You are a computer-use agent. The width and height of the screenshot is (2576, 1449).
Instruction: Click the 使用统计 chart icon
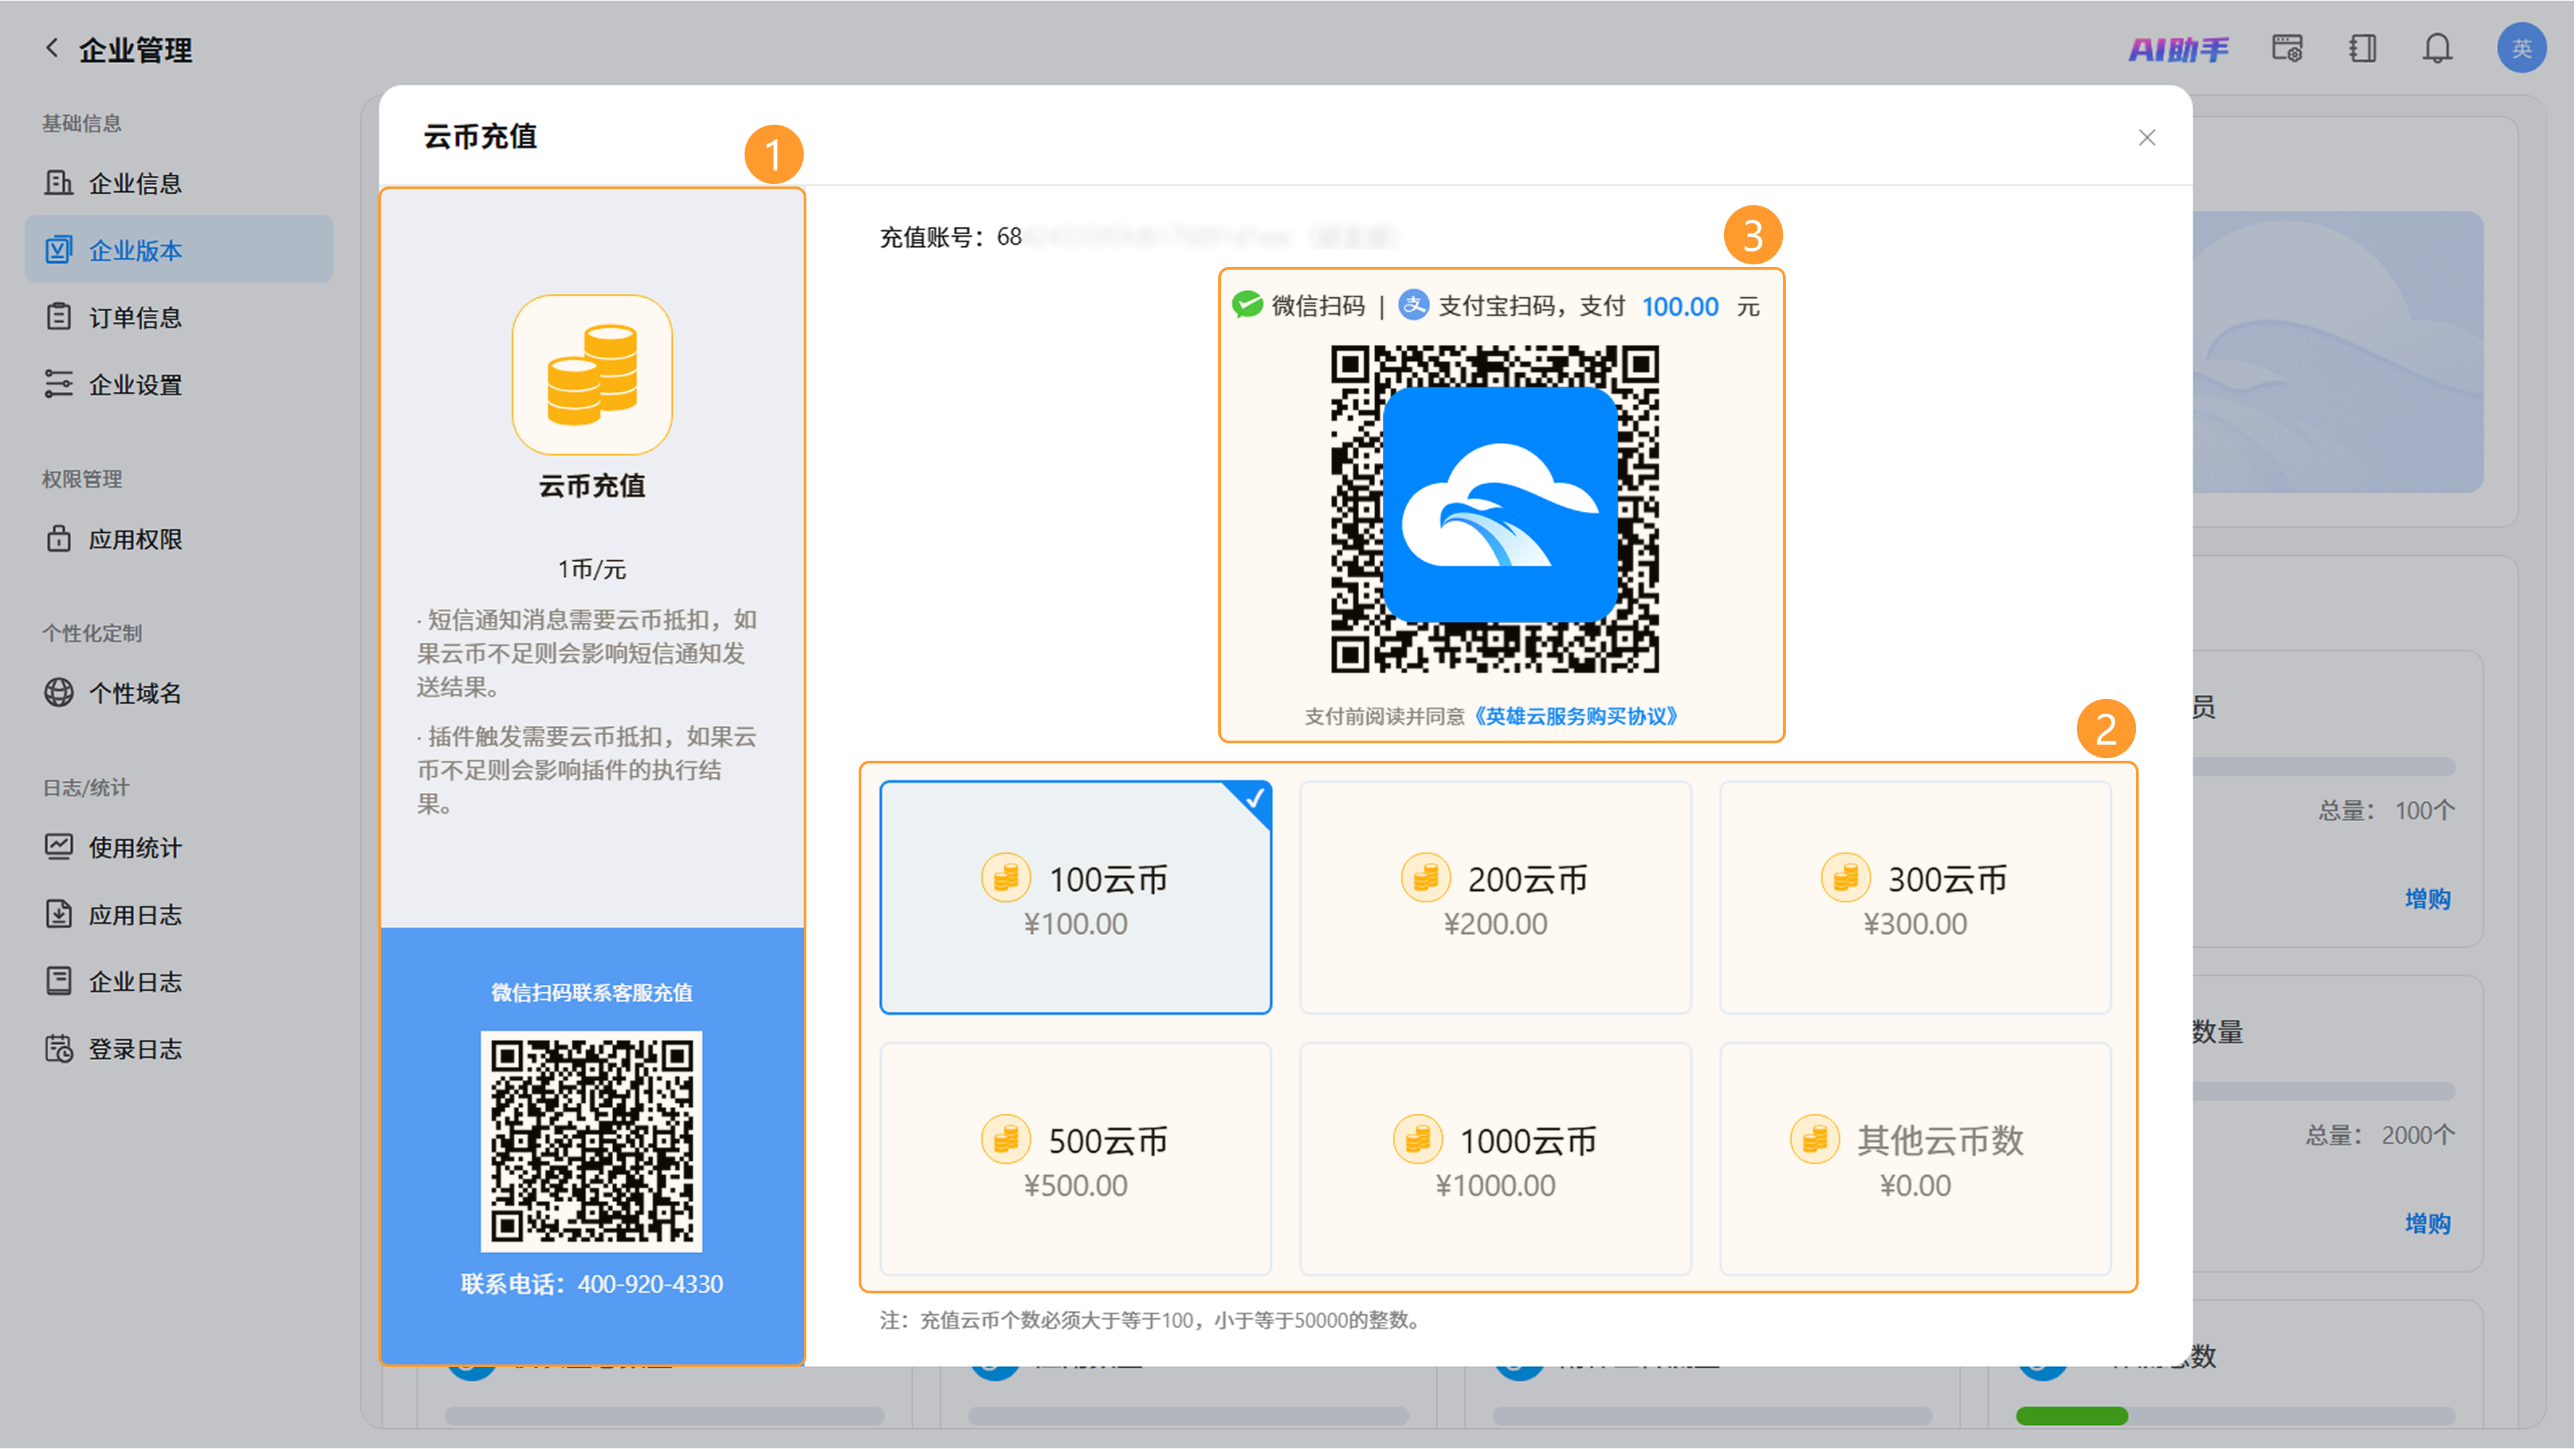[x=59, y=846]
